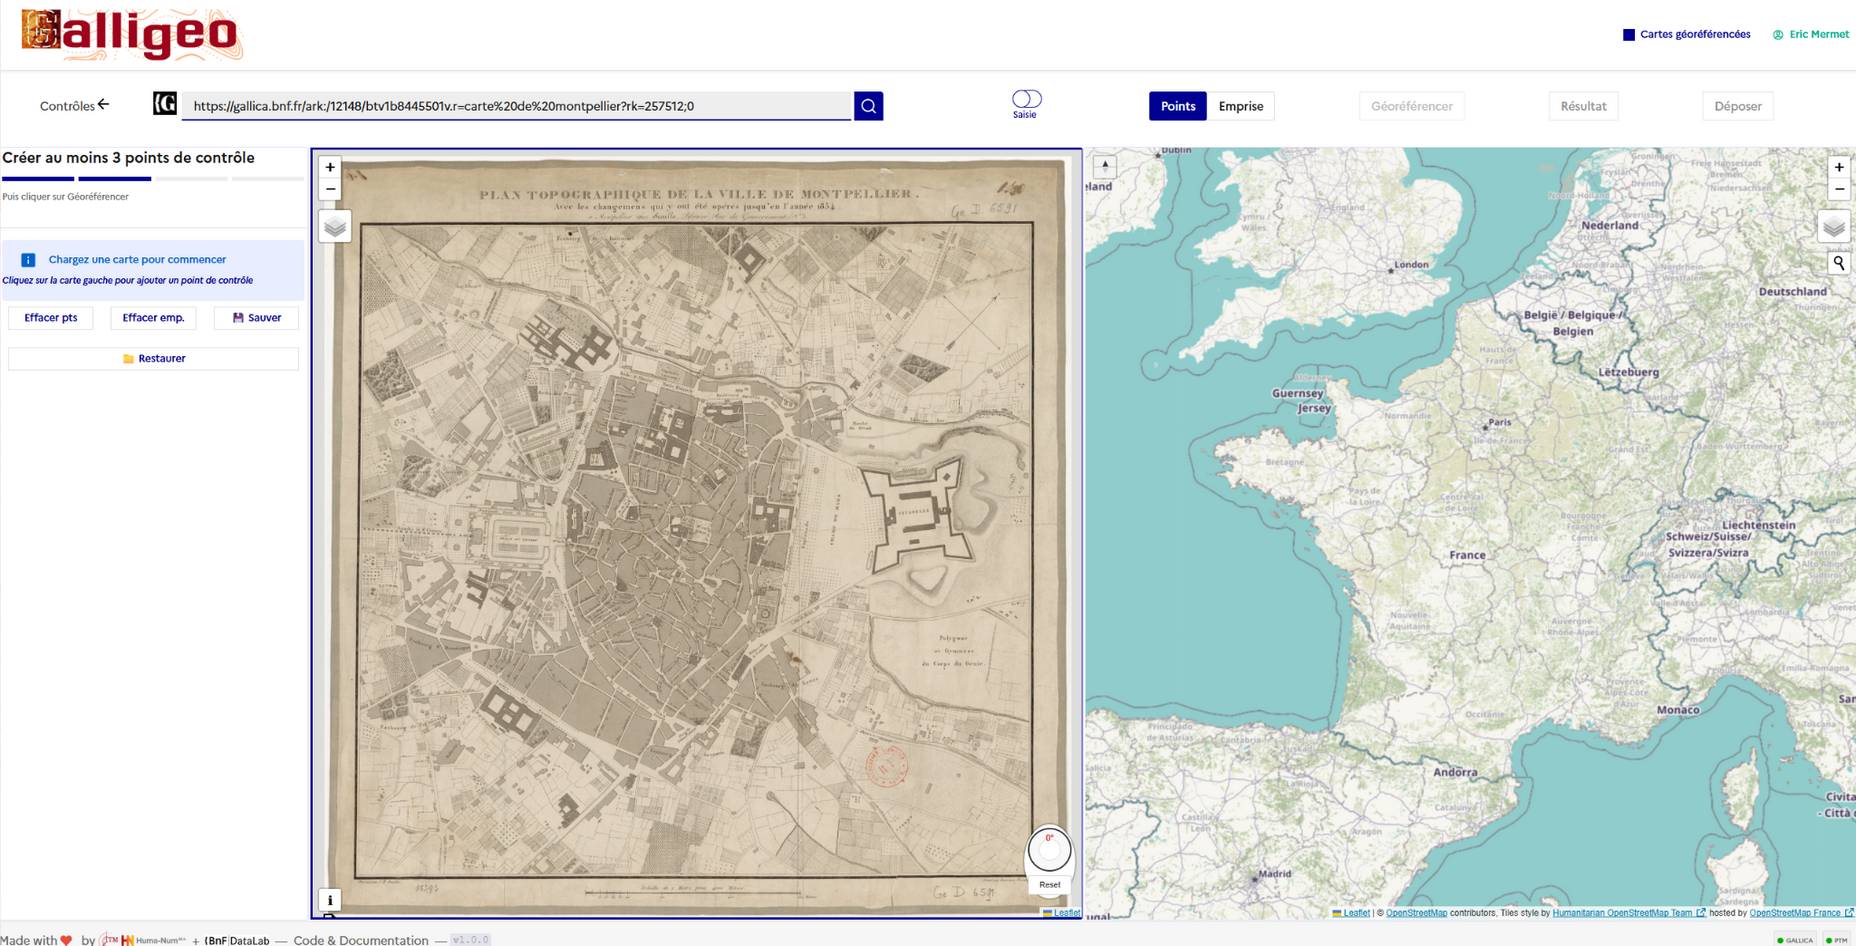1856x946 pixels.
Task: Click the Géoréférencer button
Action: click(1411, 106)
